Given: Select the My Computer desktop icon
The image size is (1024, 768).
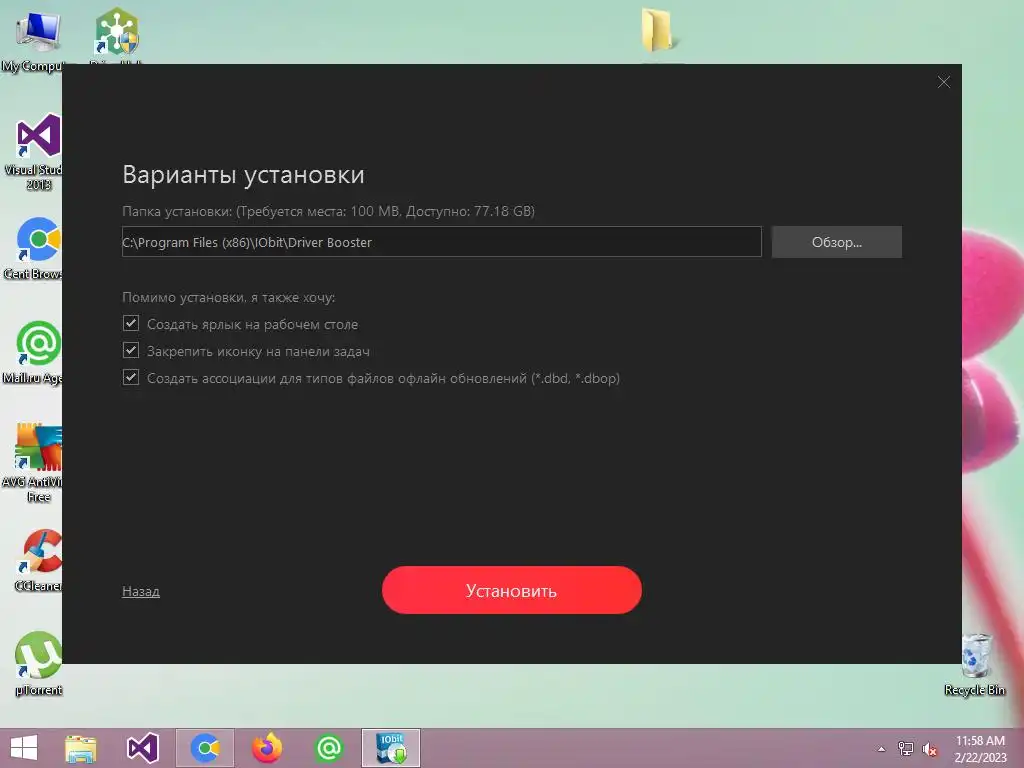Looking at the screenshot, I should point(36,40).
